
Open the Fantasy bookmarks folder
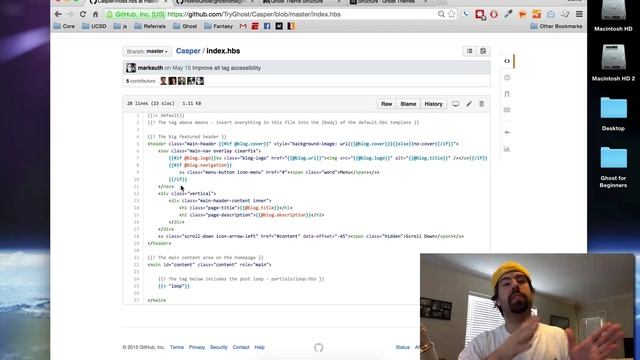pos(218,26)
